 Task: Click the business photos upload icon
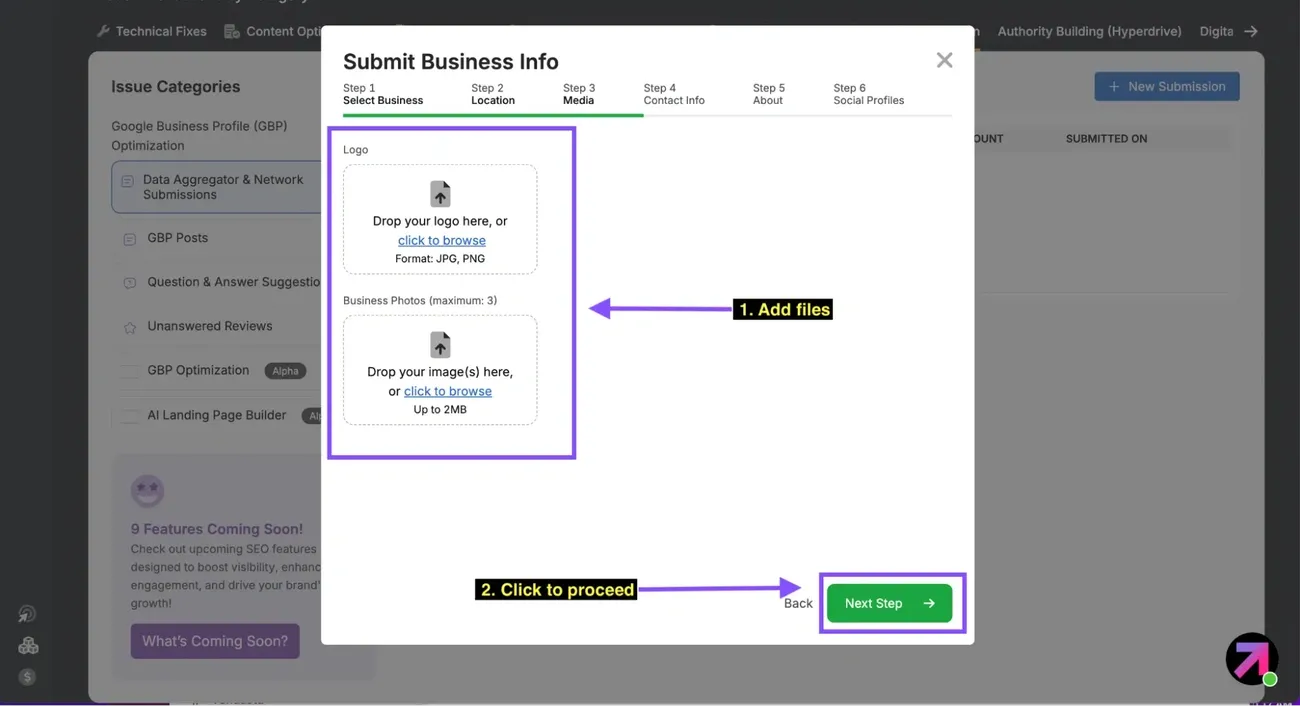coord(440,344)
